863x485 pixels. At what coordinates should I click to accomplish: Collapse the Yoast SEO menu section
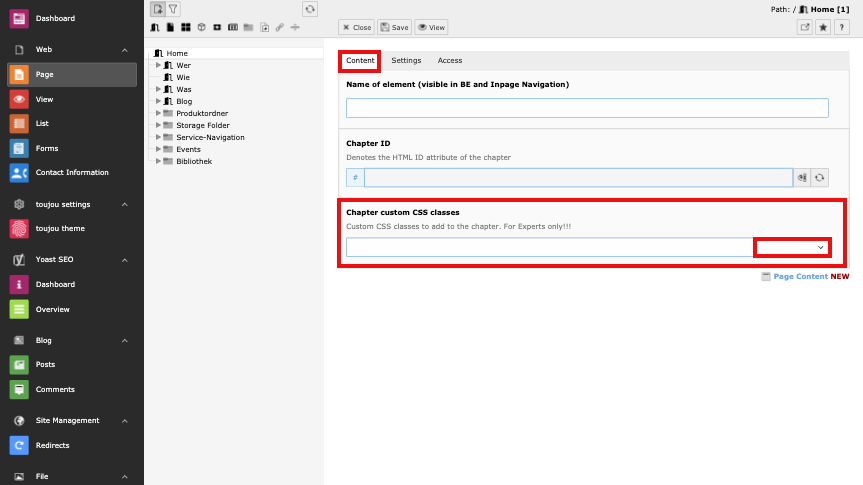125,260
